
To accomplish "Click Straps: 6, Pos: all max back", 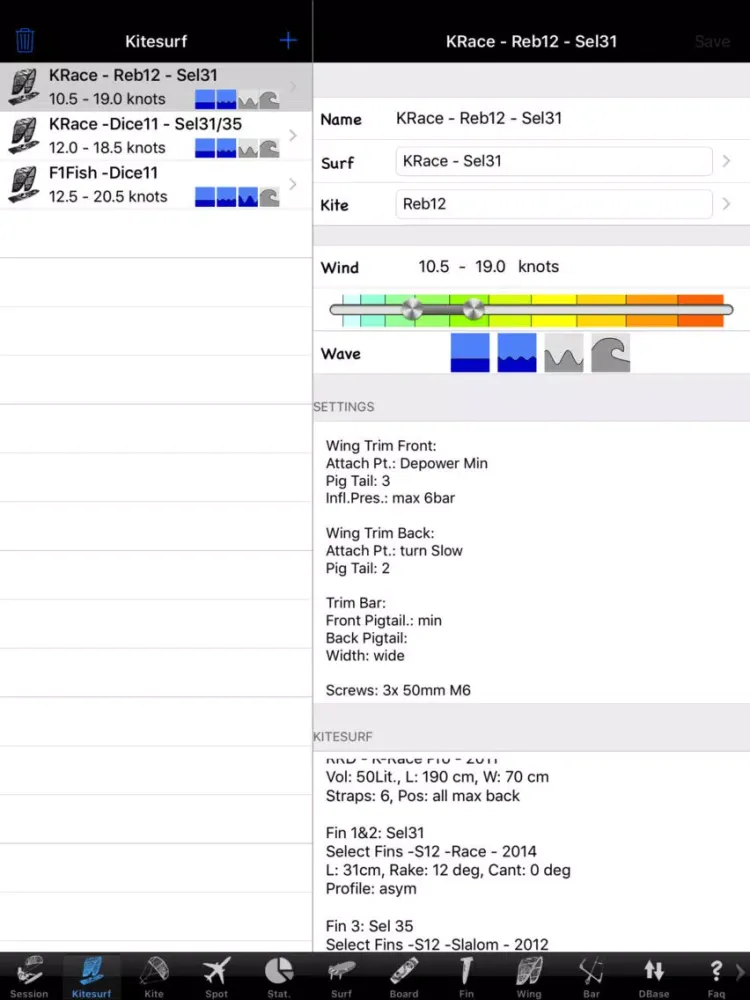I will pos(422,796).
